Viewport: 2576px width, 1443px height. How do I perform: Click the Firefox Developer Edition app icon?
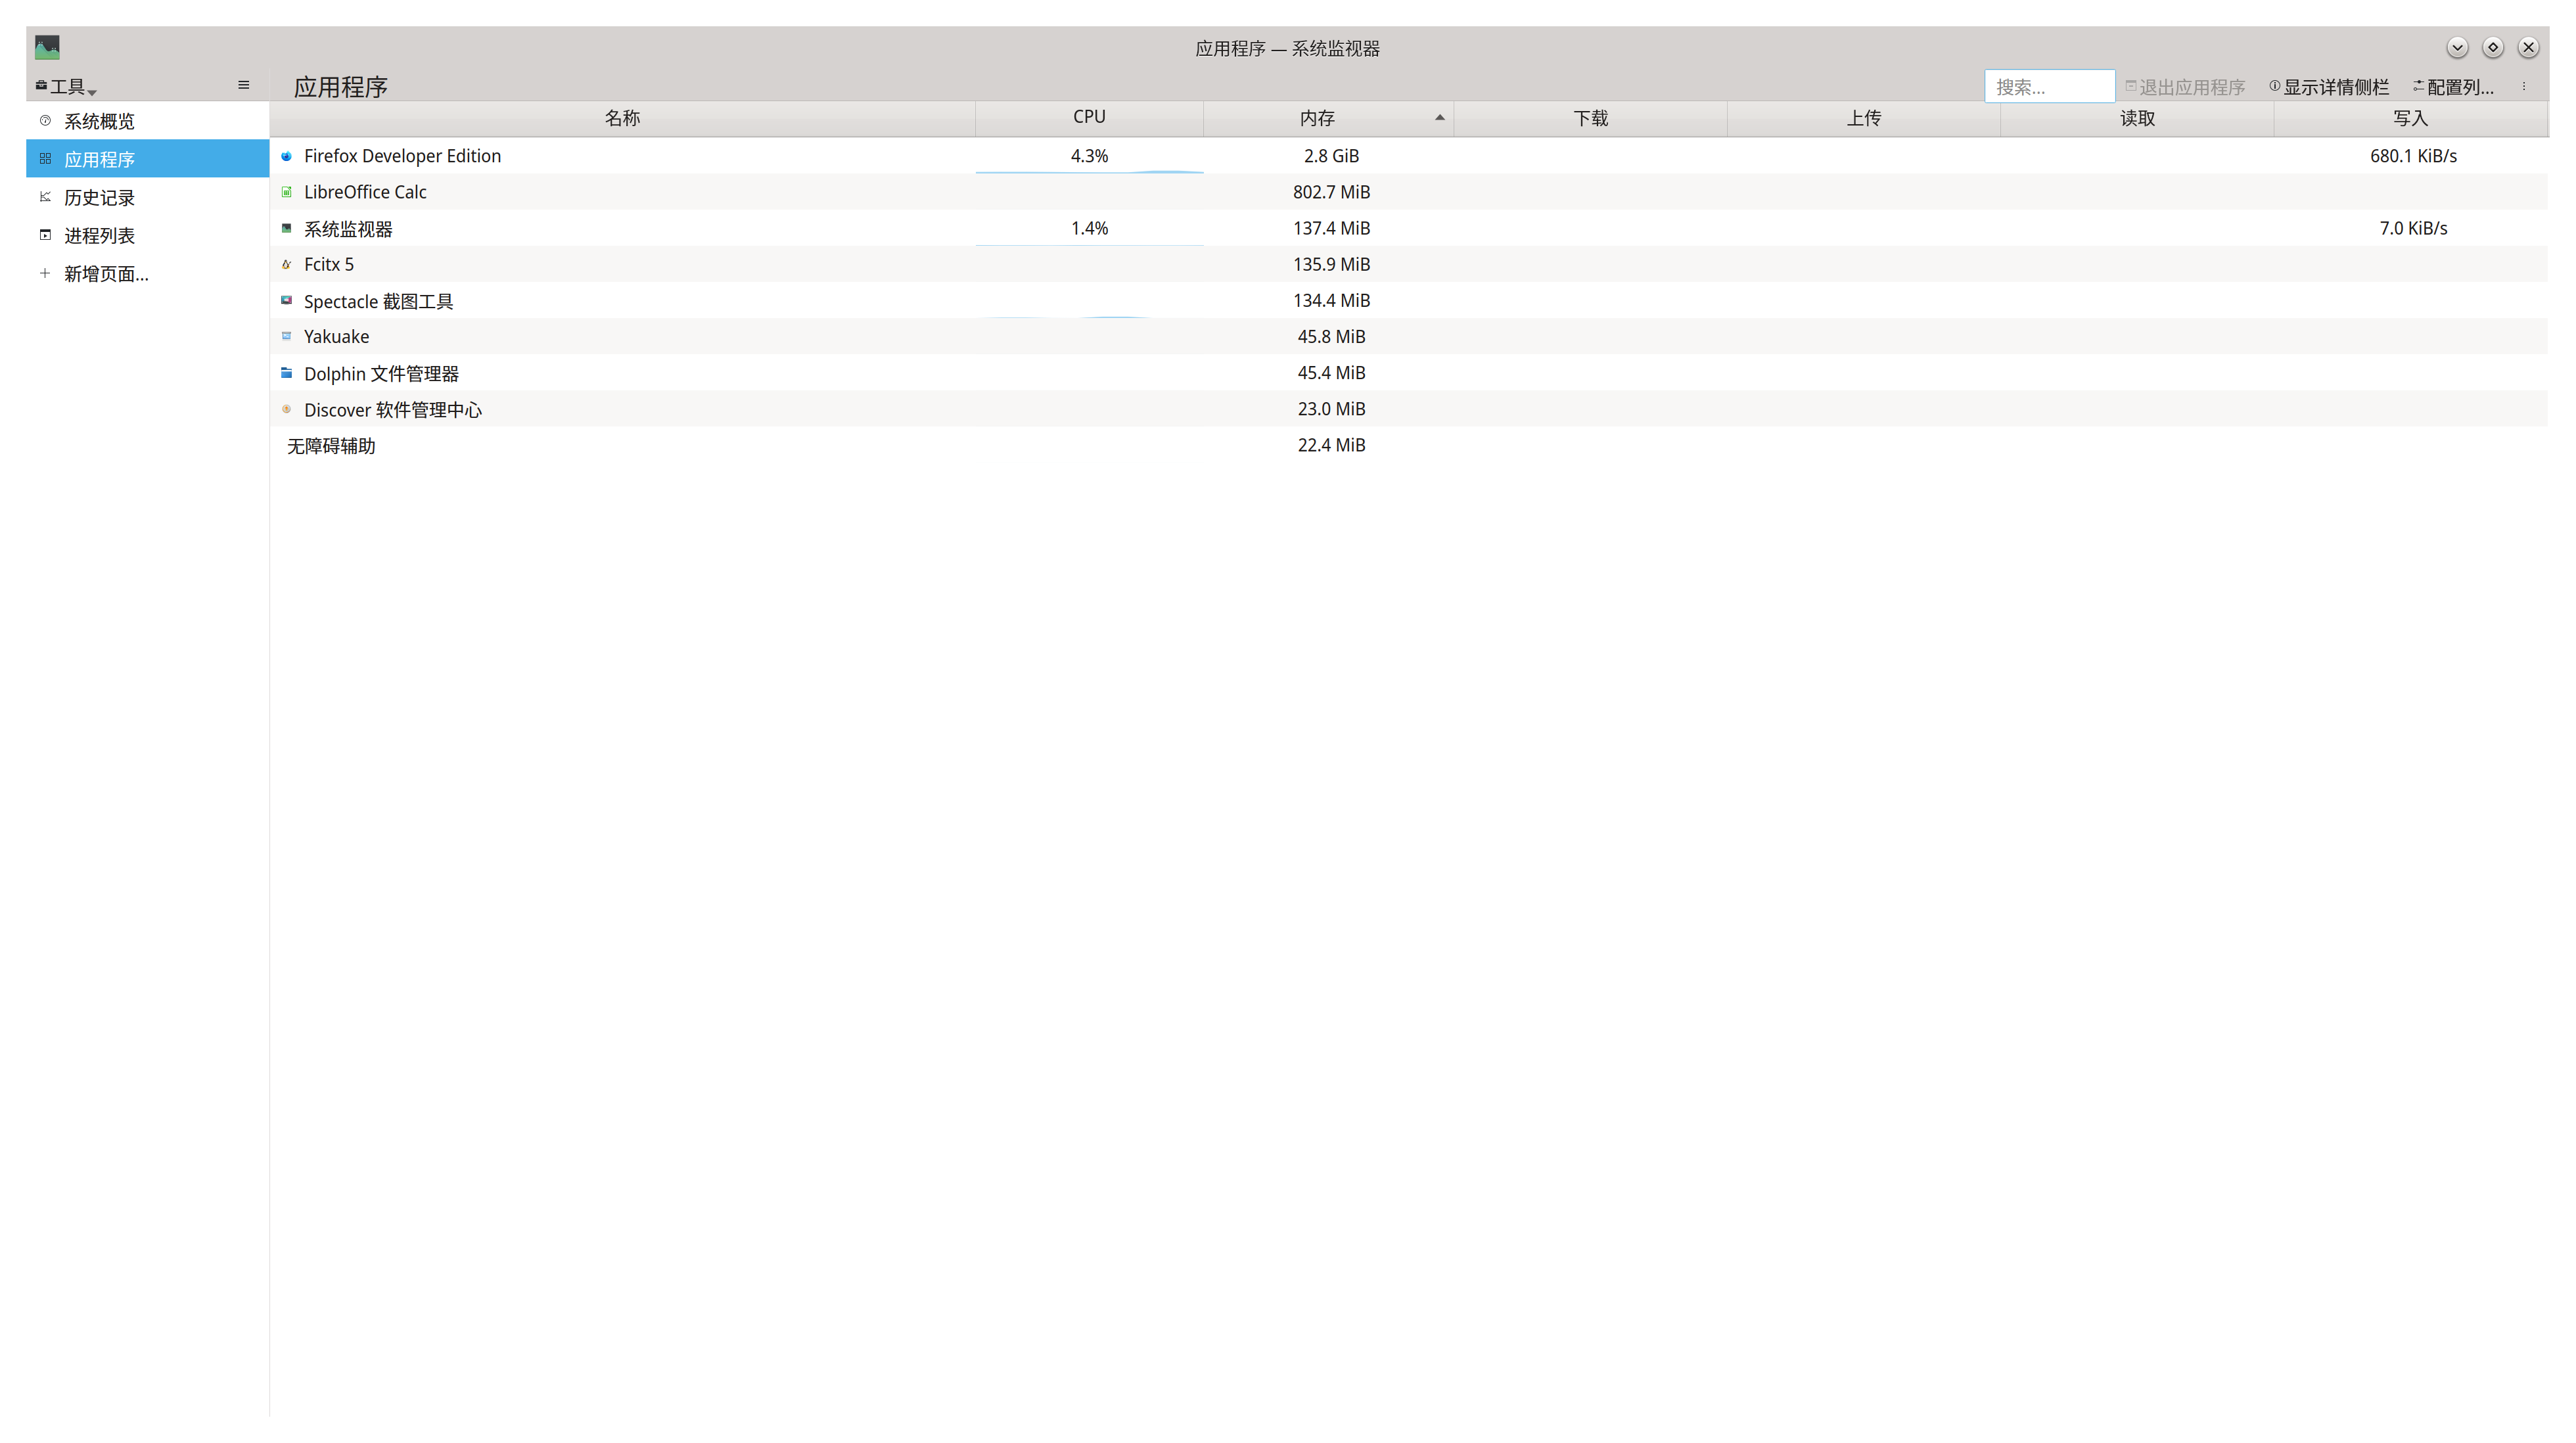point(286,156)
